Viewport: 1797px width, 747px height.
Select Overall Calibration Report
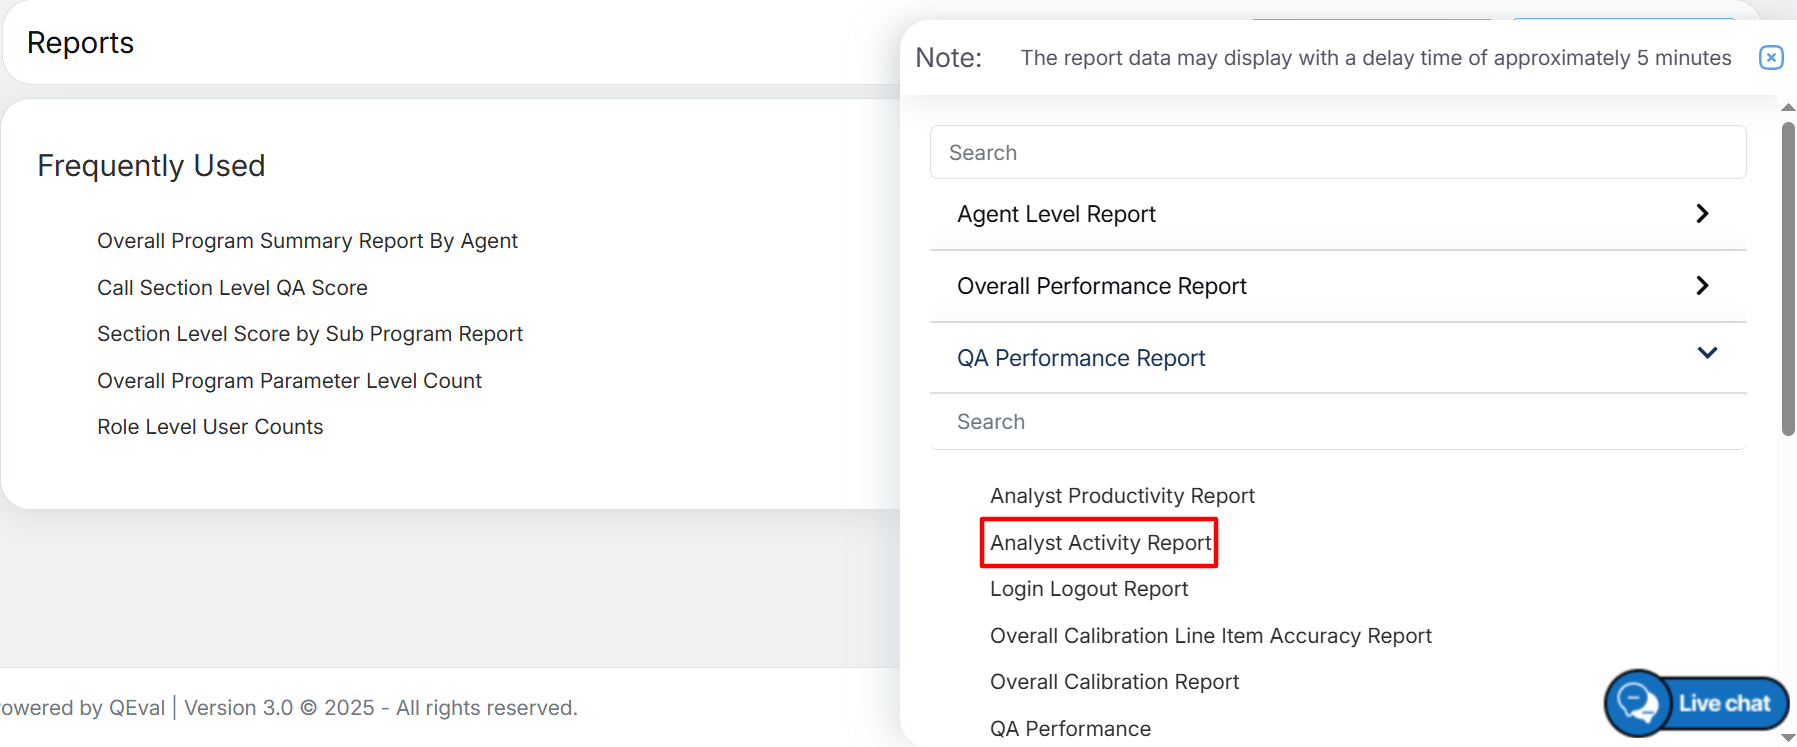click(x=1114, y=682)
